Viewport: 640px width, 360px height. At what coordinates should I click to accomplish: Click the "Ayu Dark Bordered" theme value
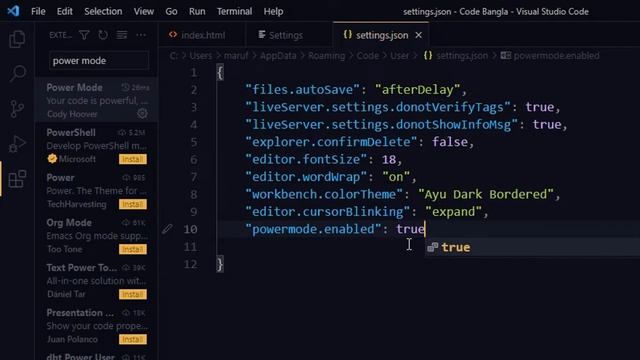tap(485, 194)
